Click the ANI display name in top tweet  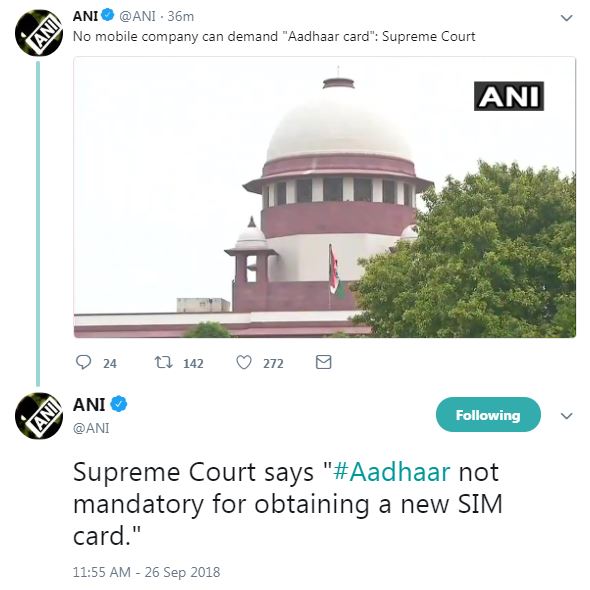85,16
